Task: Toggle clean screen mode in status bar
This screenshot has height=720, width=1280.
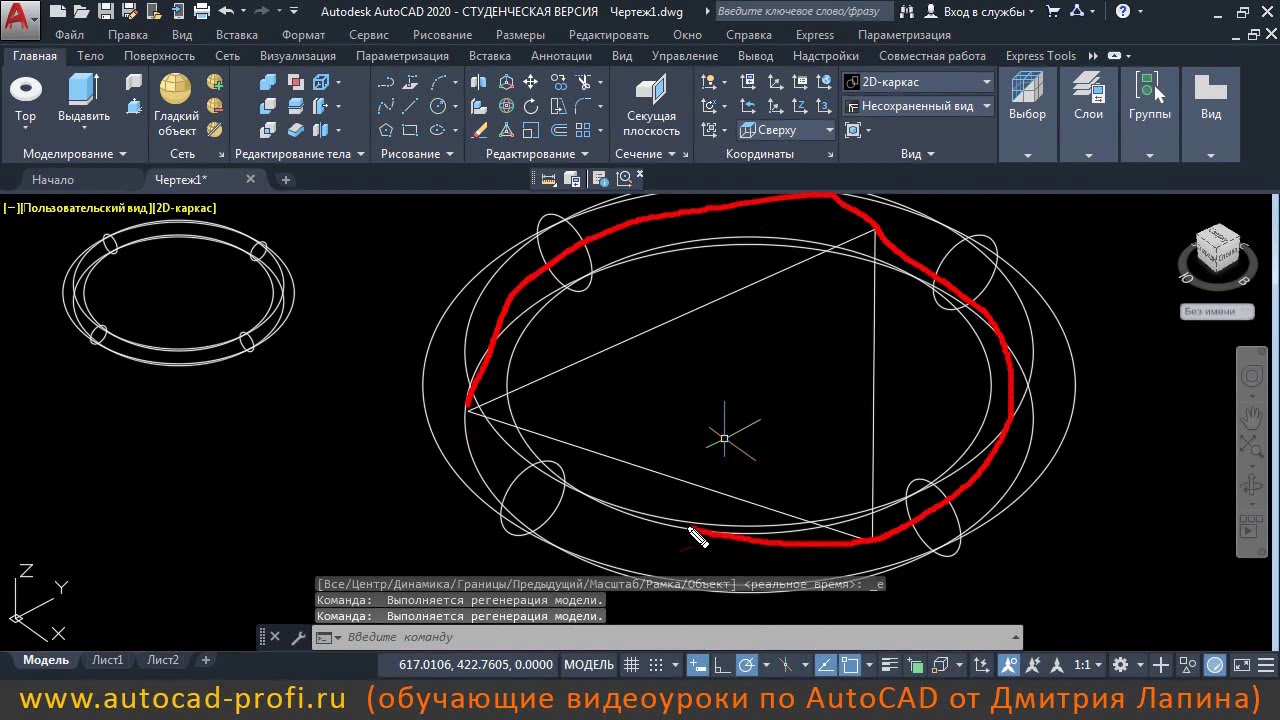Action: (x=1241, y=665)
